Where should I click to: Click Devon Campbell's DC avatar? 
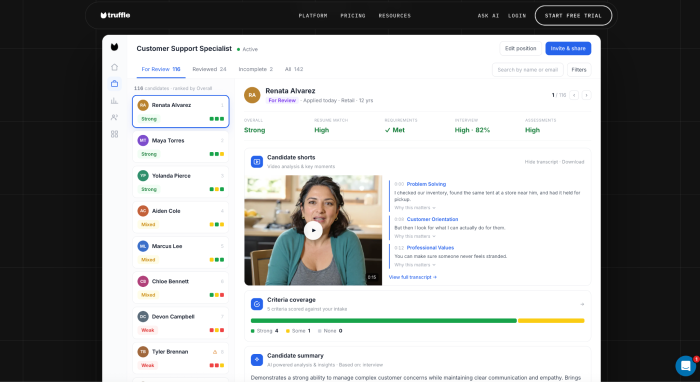pos(143,316)
